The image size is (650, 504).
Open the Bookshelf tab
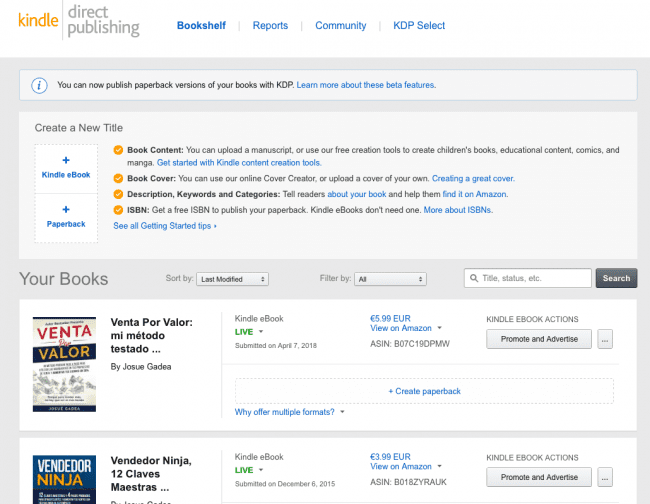coord(201,26)
